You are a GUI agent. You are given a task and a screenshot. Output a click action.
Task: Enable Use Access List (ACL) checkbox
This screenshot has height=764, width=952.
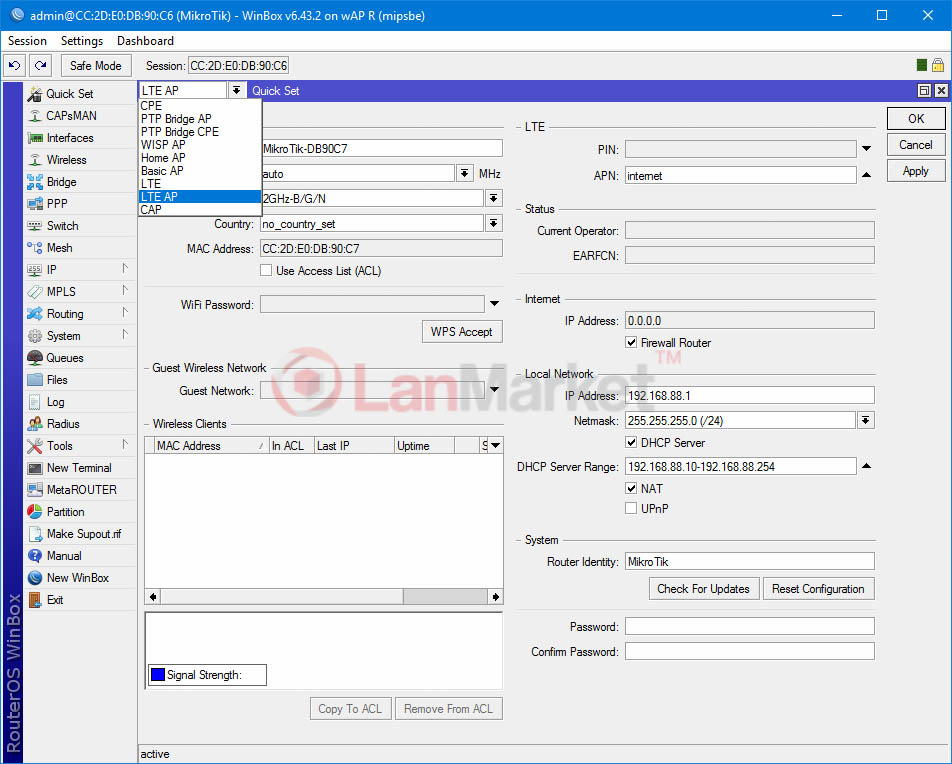pyautogui.click(x=266, y=271)
